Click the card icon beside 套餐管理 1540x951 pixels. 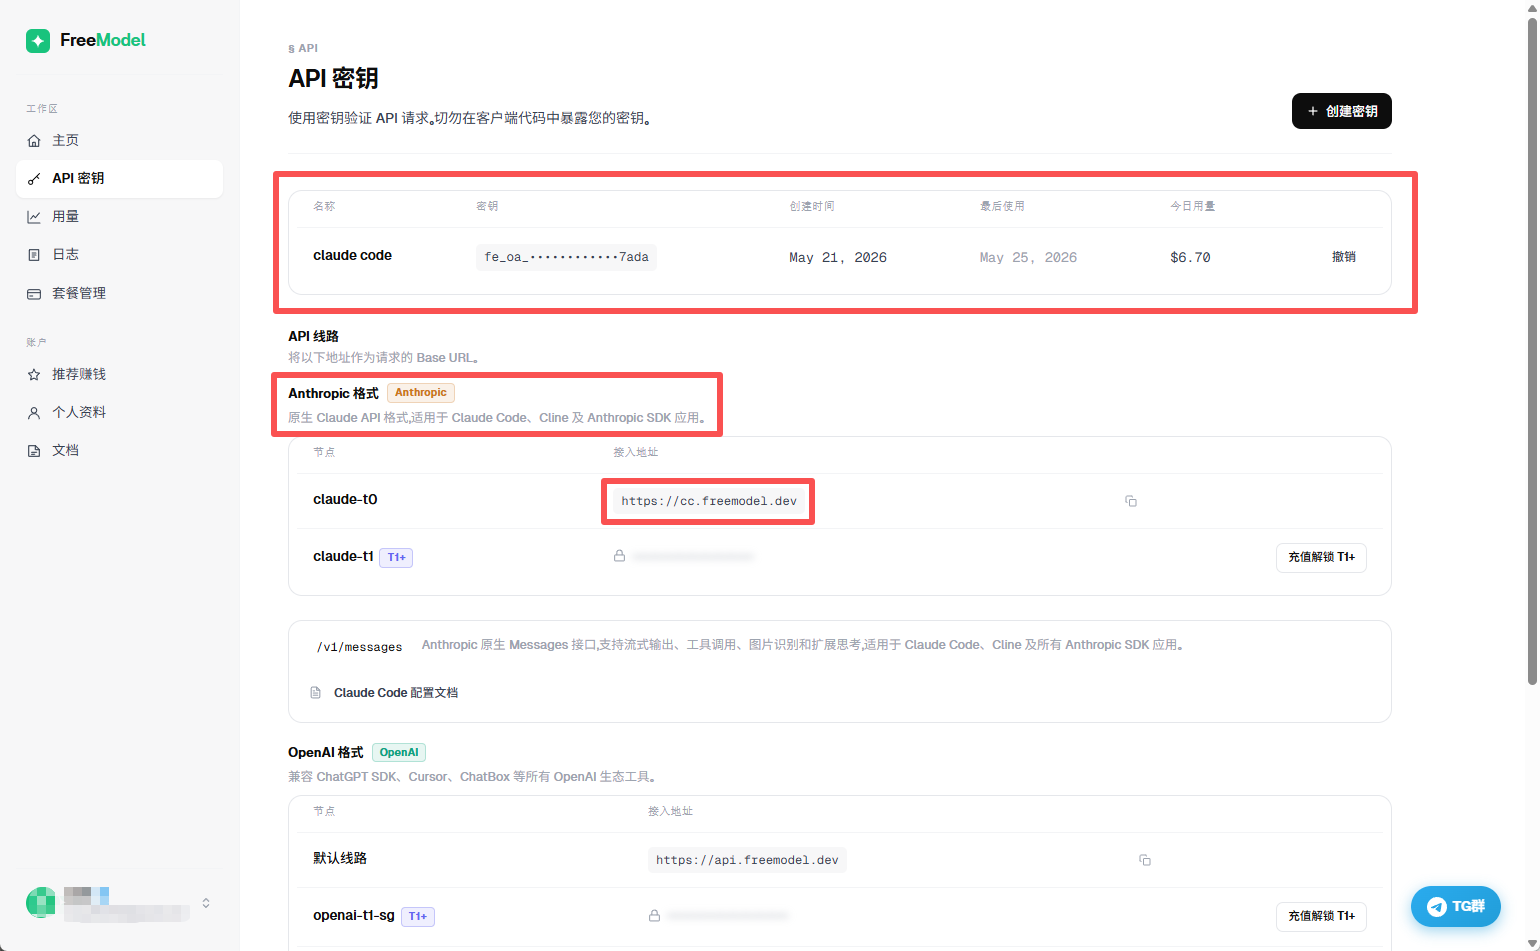click(x=34, y=294)
